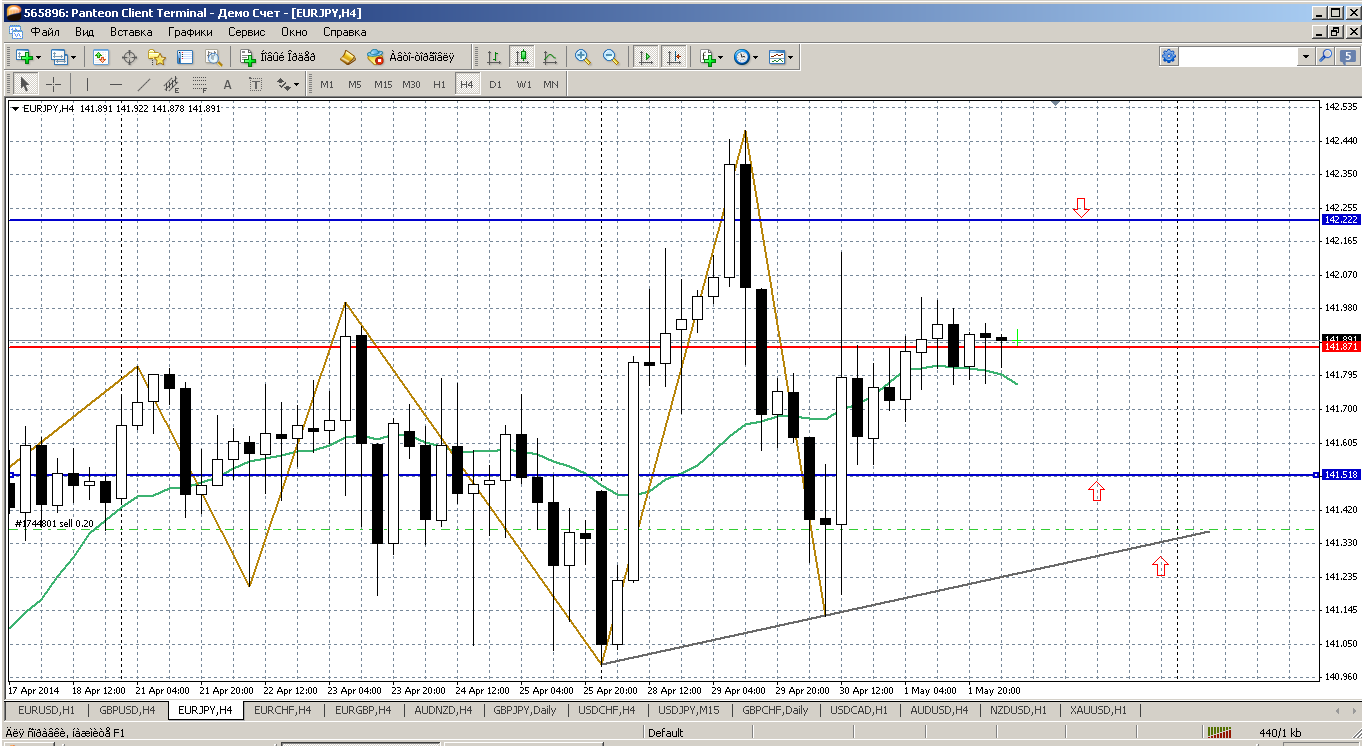1368x746 pixels.
Task: Switch to the GBPJPY,Daily chart tab
Action: pos(524,710)
